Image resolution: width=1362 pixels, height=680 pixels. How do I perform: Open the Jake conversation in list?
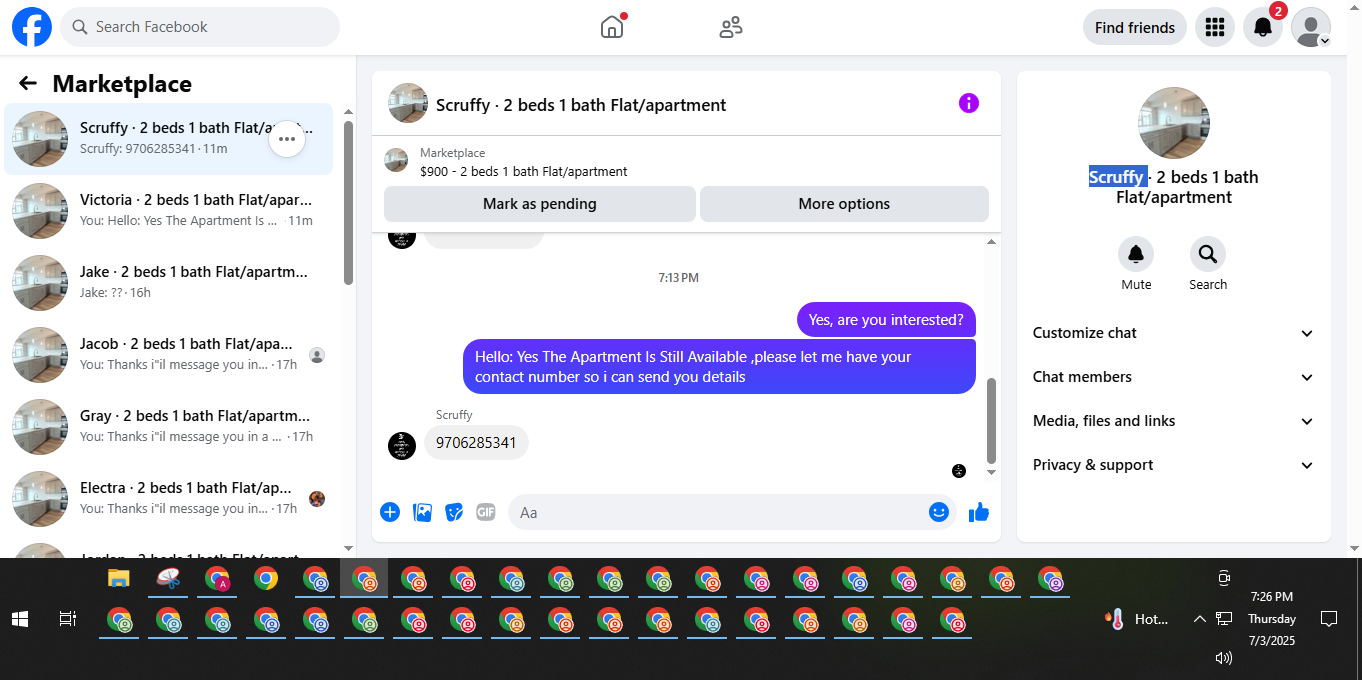[x=169, y=282]
